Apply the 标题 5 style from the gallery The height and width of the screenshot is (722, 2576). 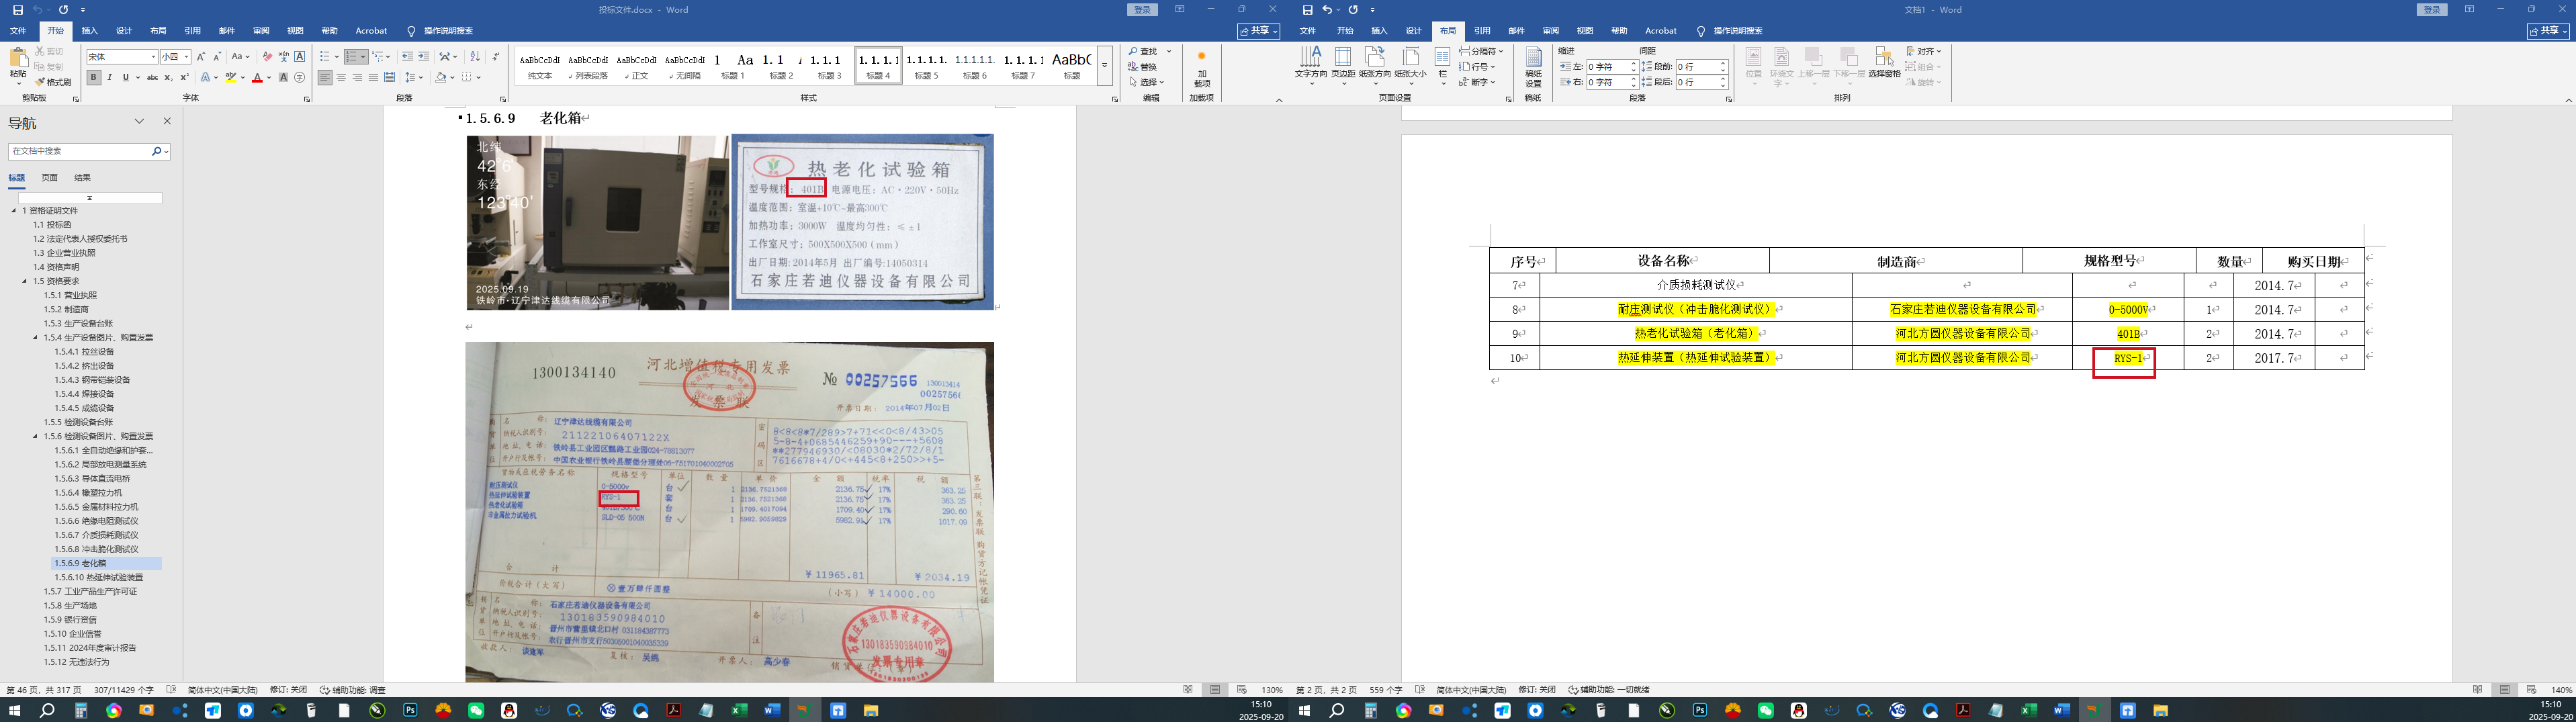927,65
